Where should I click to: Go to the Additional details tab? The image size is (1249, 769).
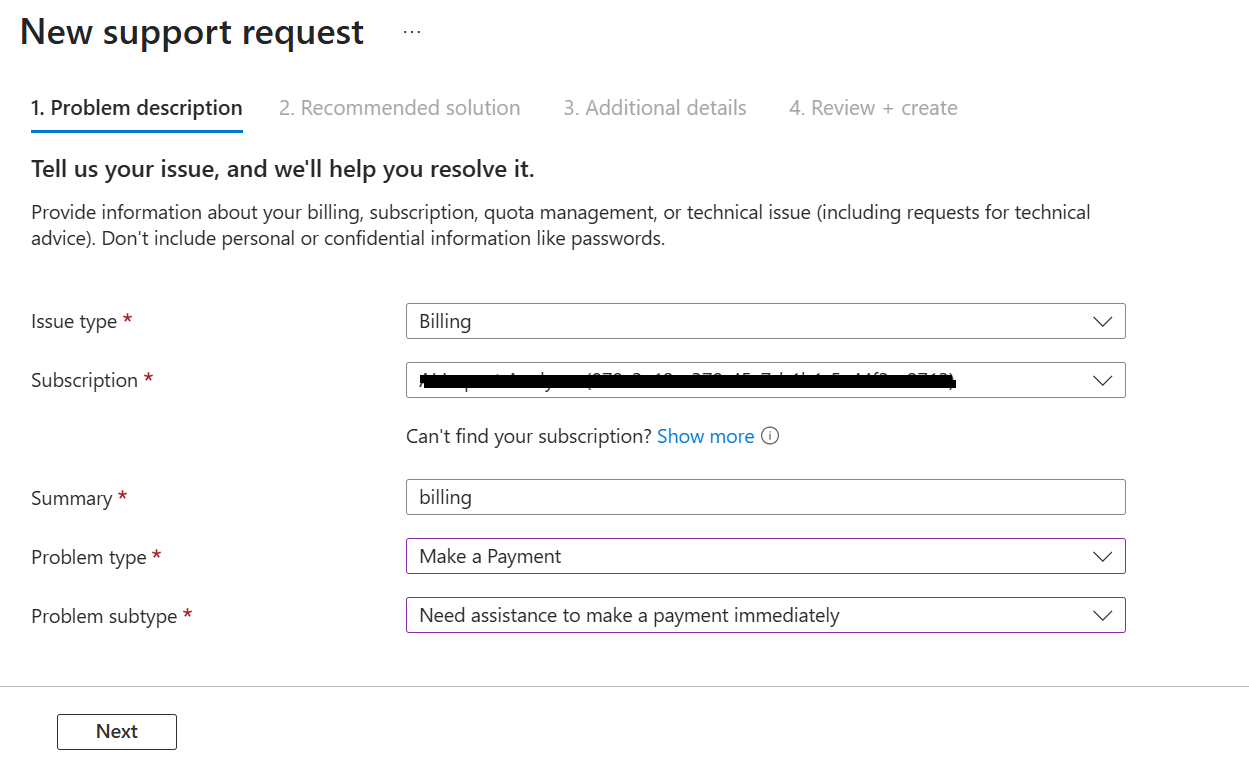(654, 108)
